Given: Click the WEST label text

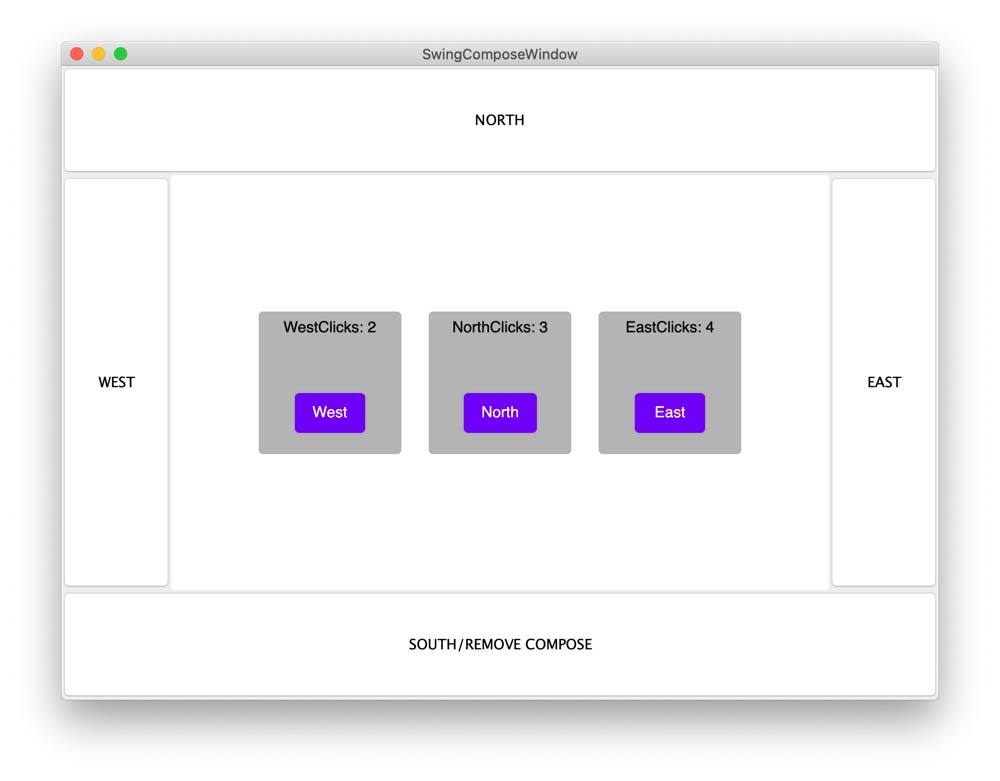Looking at the screenshot, I should click(x=116, y=382).
